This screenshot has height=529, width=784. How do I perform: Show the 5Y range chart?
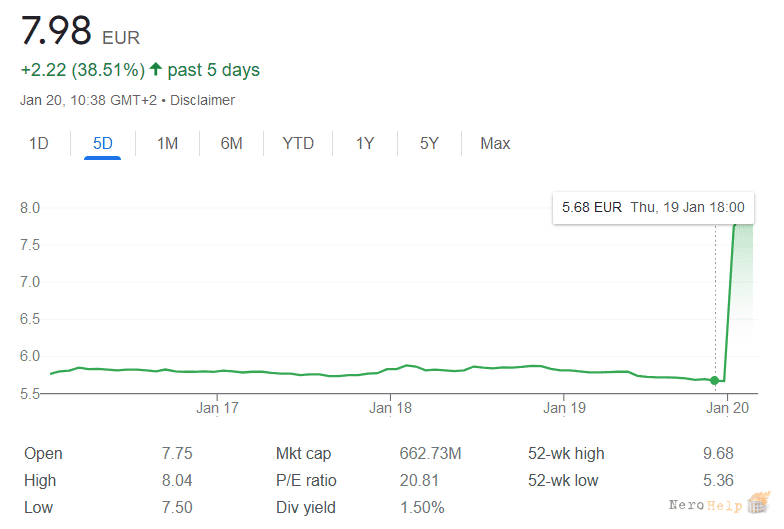(429, 144)
